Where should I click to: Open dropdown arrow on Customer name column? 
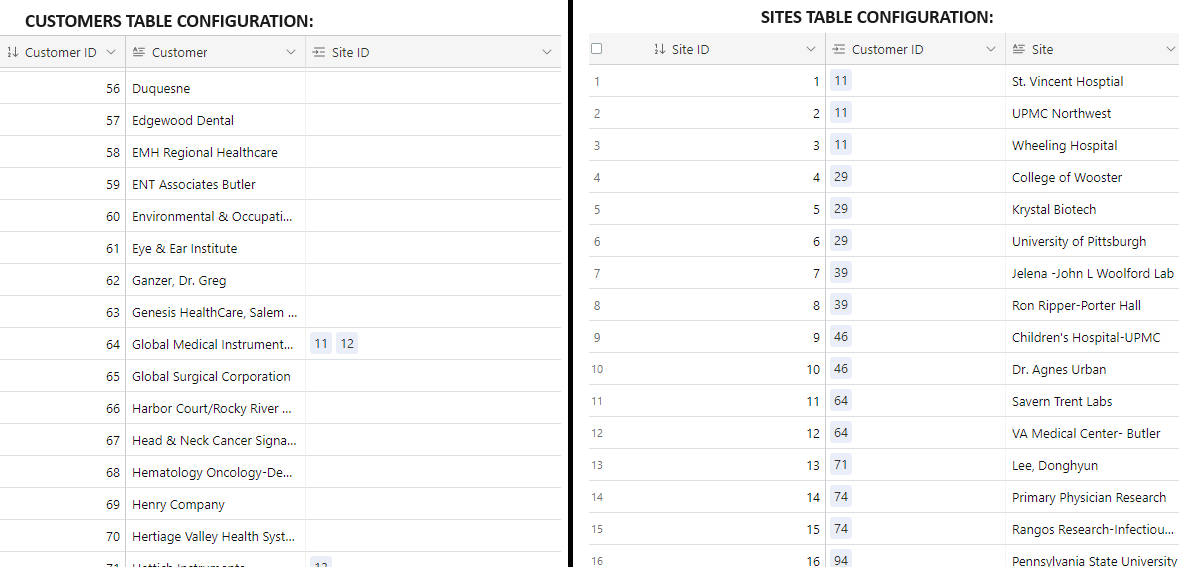point(291,52)
